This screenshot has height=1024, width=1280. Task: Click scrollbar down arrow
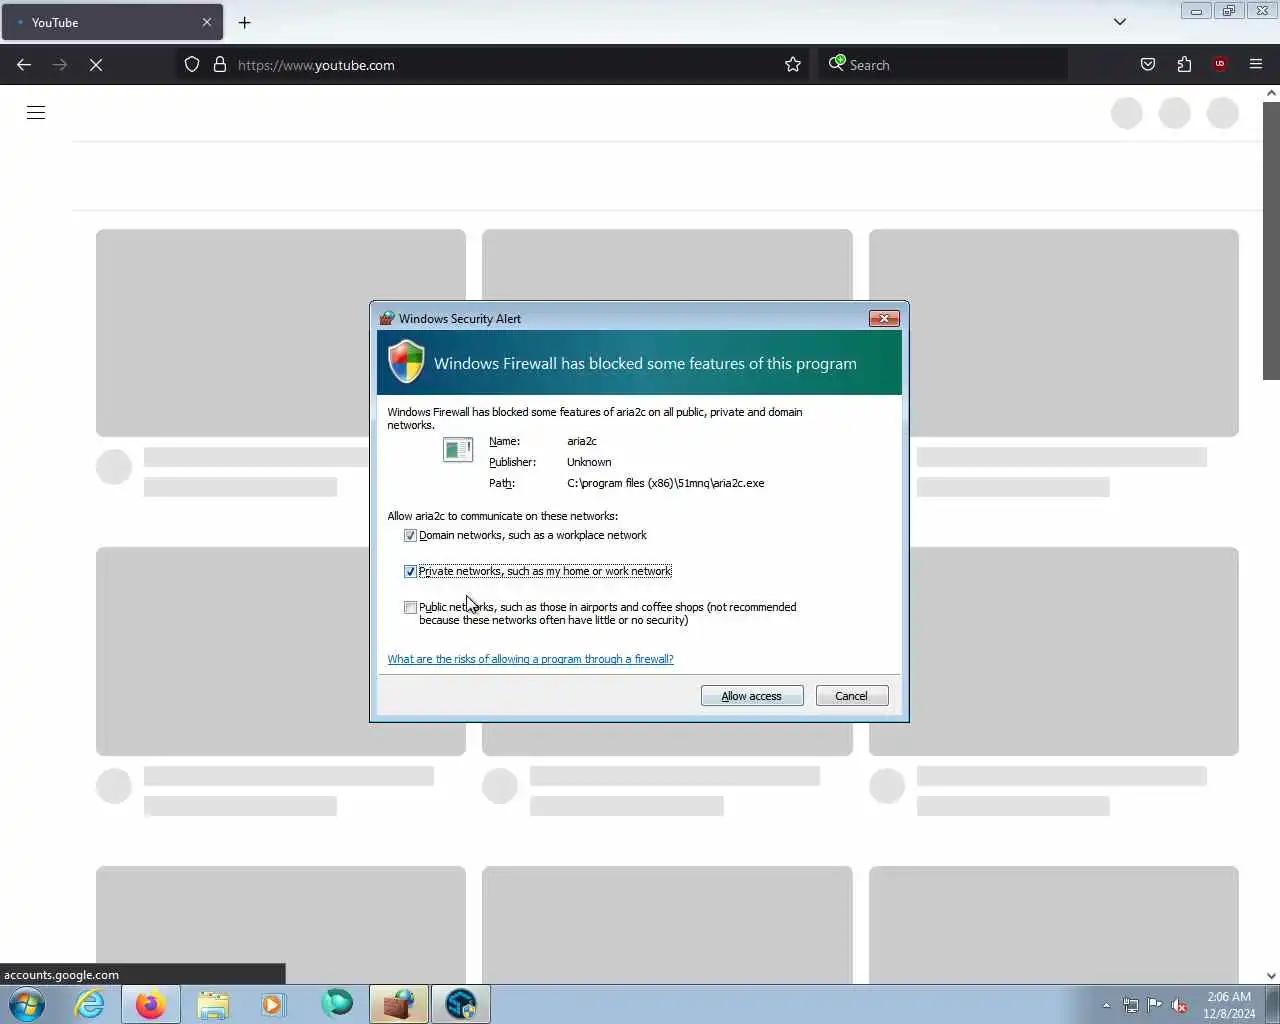click(x=1271, y=976)
